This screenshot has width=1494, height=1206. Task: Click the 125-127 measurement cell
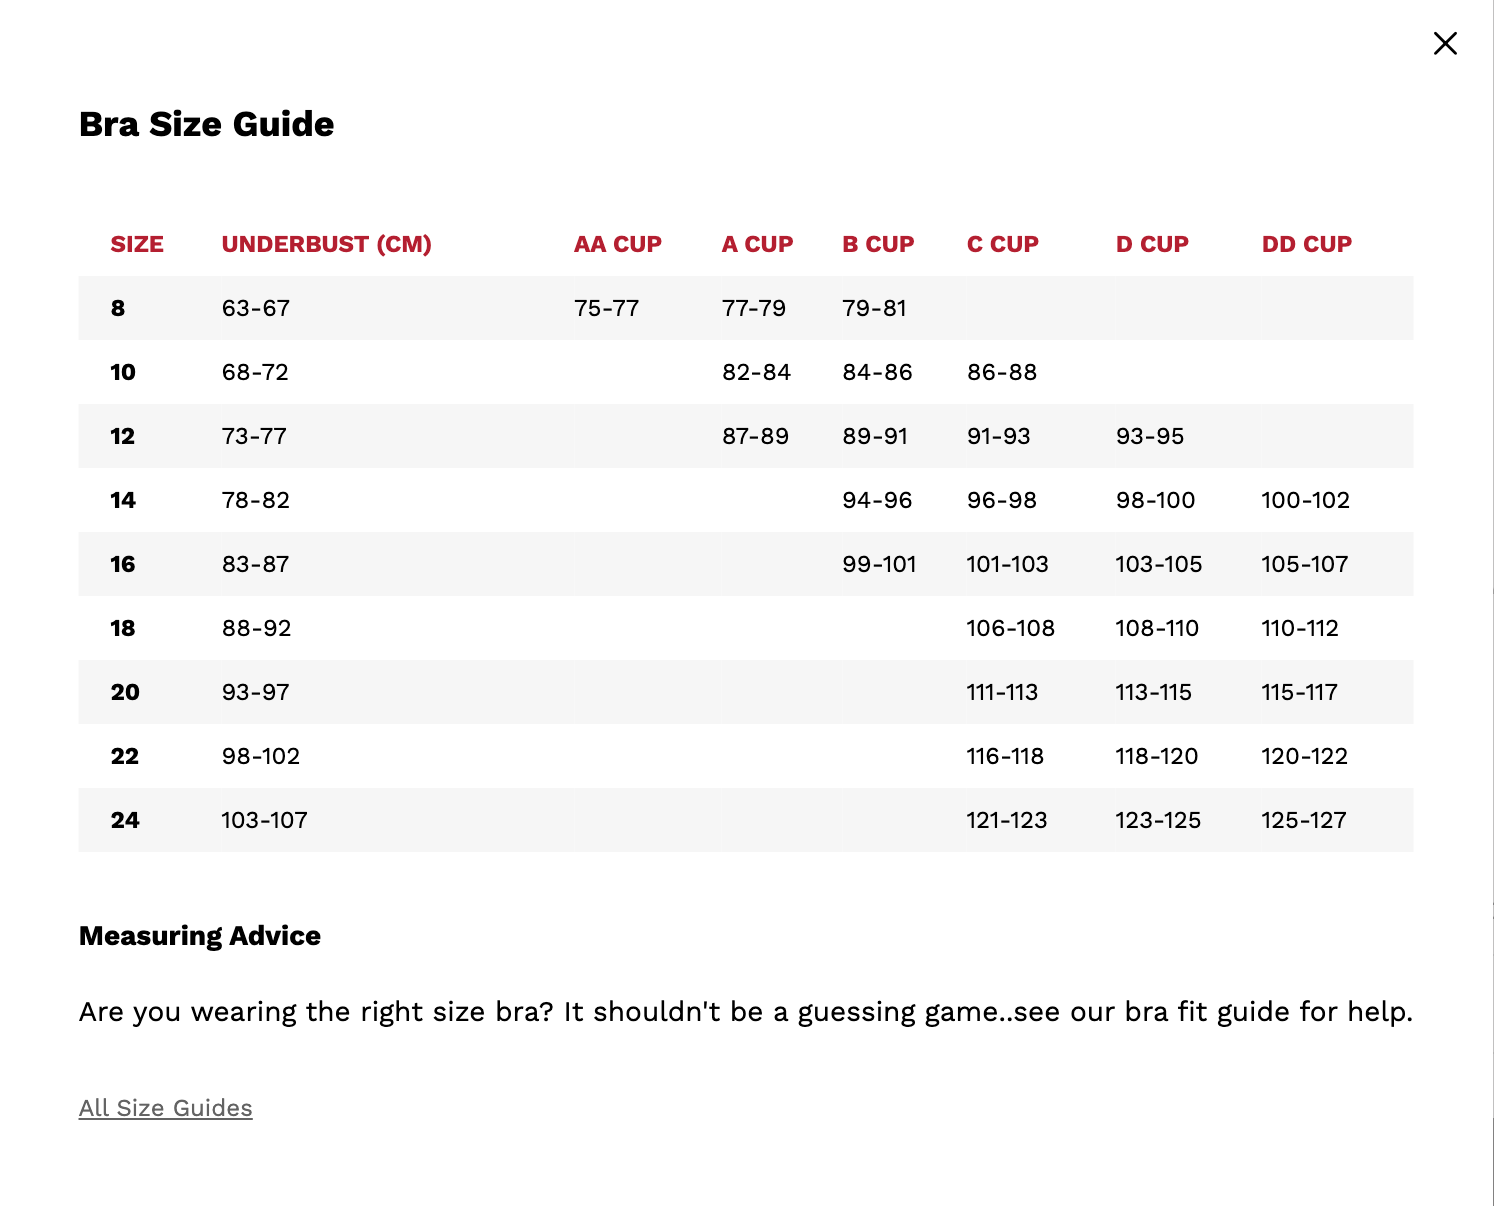point(1304,820)
